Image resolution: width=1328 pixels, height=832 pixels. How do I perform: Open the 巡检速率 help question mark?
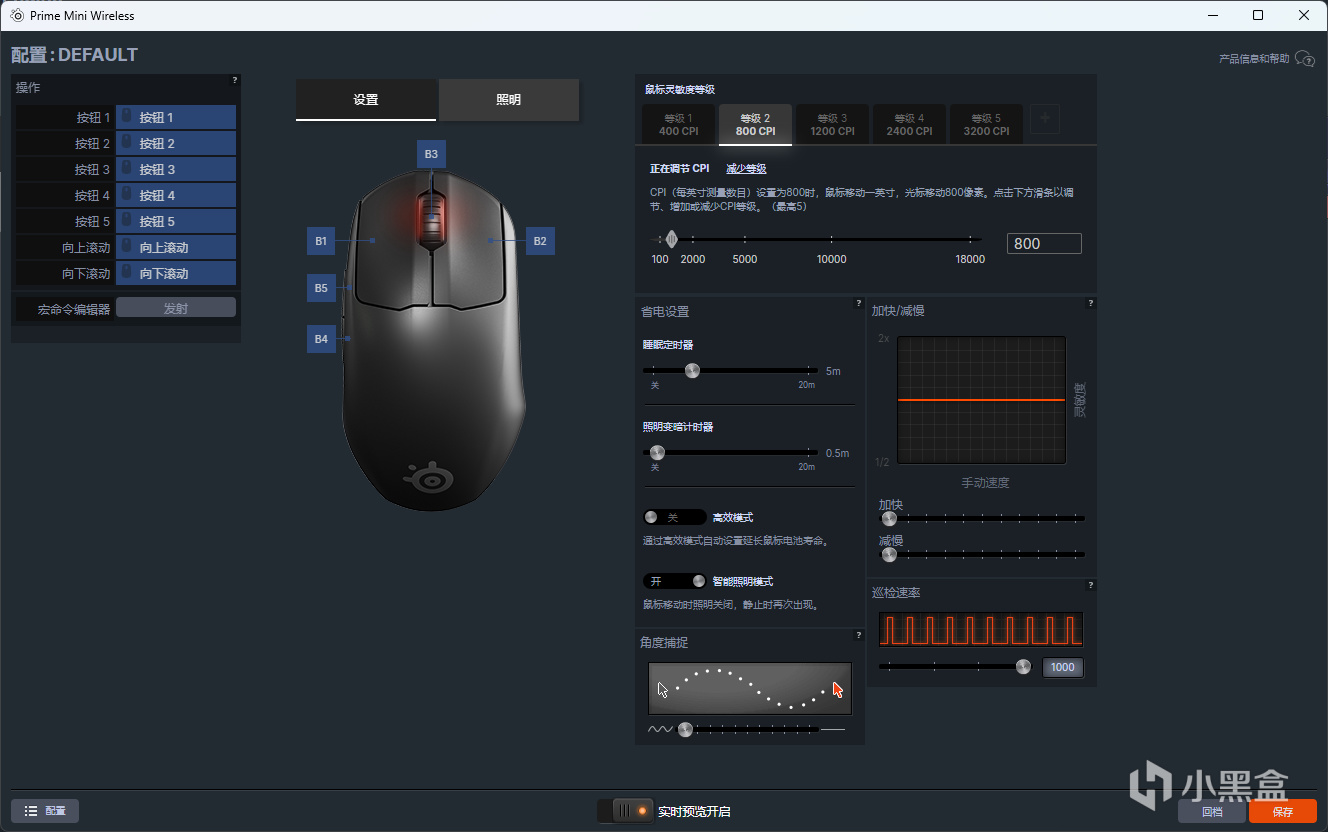click(x=1091, y=585)
